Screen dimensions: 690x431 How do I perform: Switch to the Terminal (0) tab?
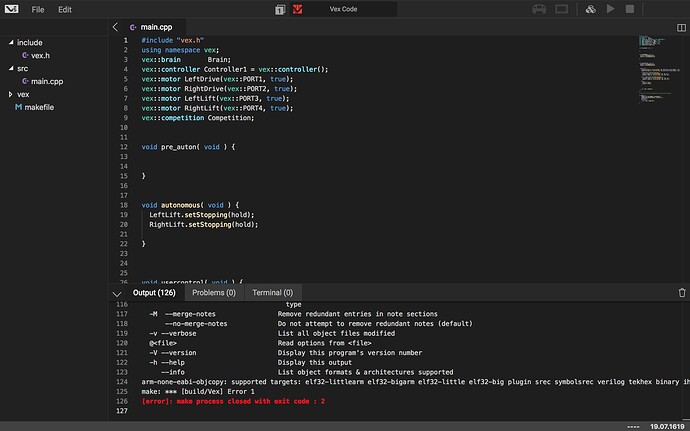[x=271, y=292]
